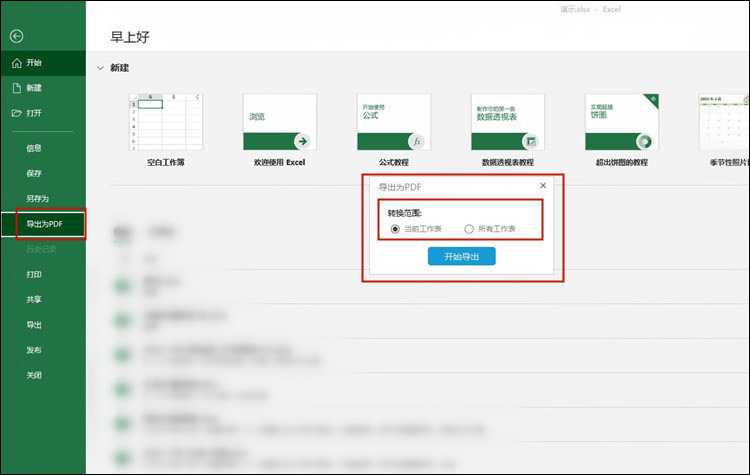Open the 数据透视表教程 template

(x=507, y=122)
